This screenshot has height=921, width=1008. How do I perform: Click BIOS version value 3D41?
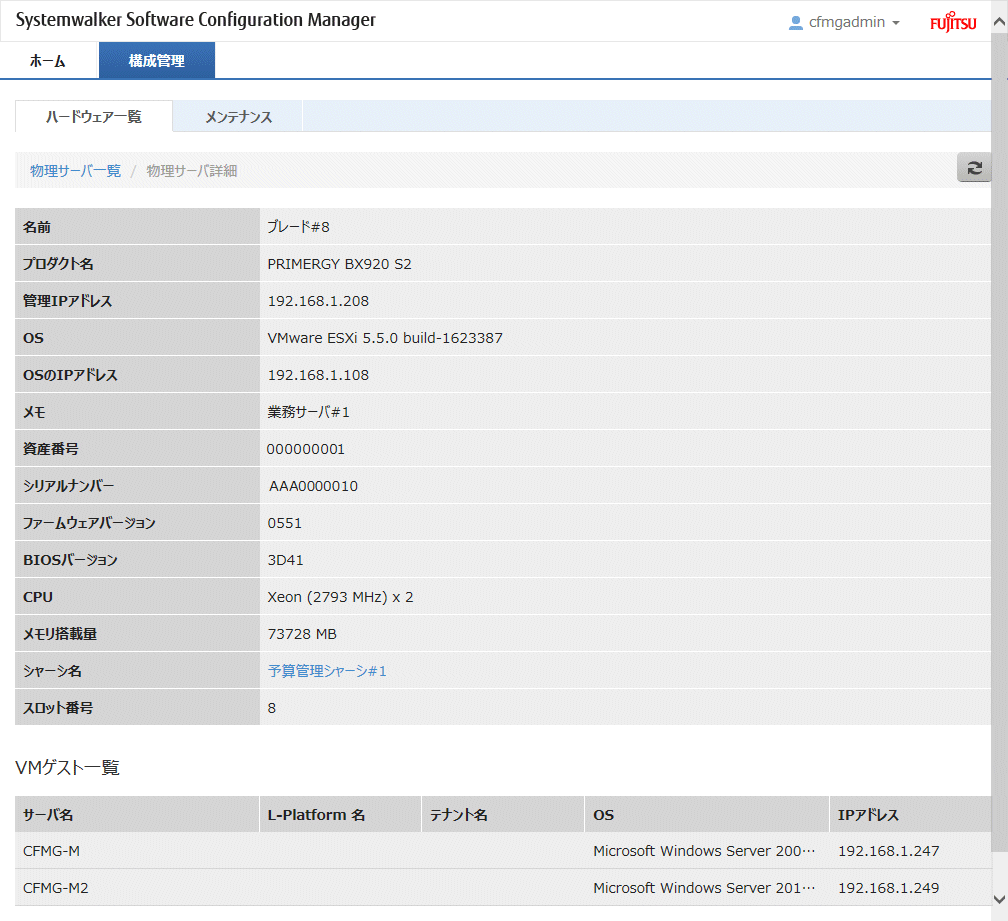[285, 560]
